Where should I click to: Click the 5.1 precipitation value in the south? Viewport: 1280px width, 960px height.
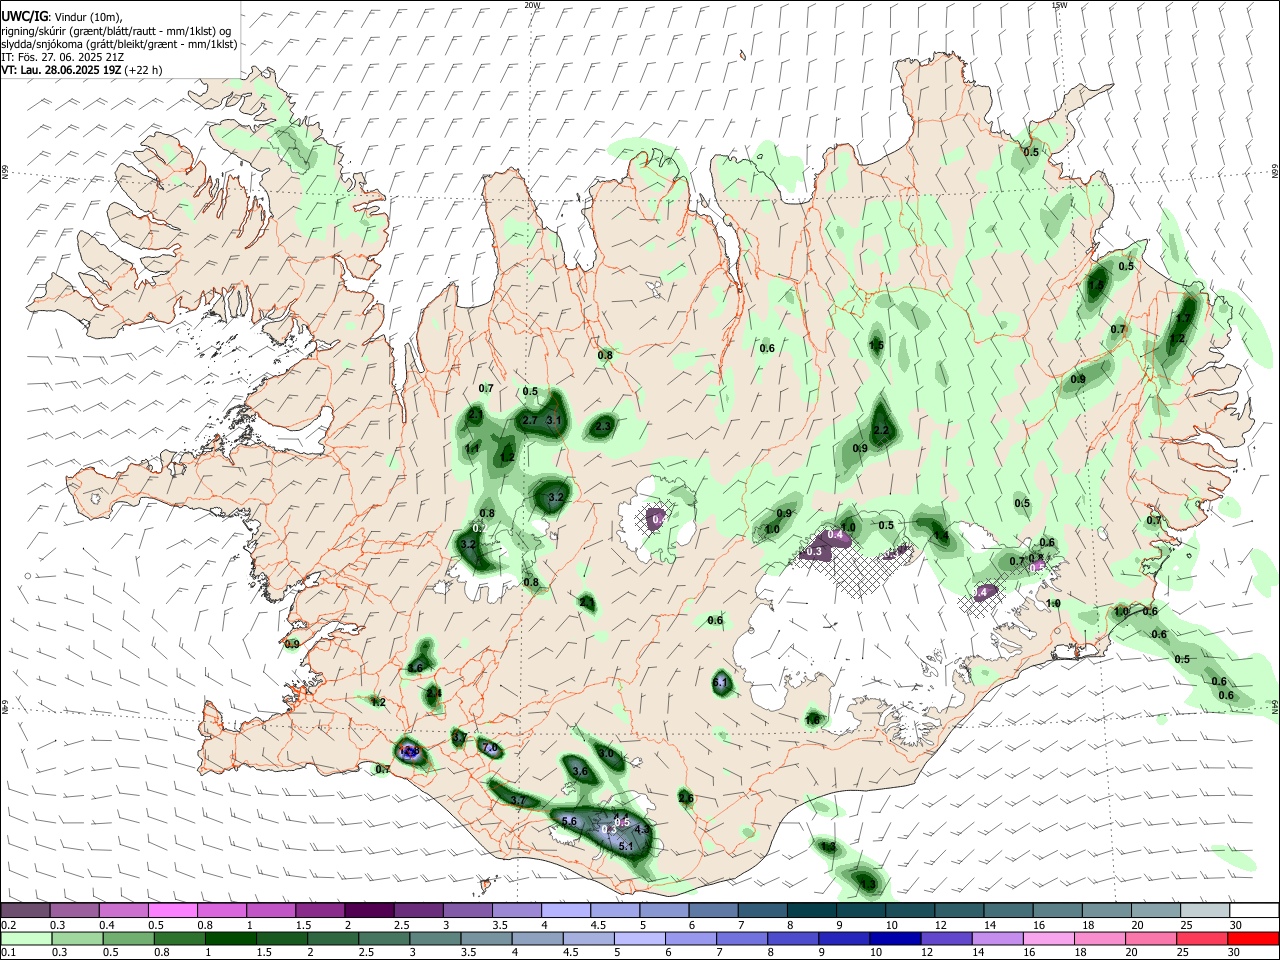tap(627, 846)
